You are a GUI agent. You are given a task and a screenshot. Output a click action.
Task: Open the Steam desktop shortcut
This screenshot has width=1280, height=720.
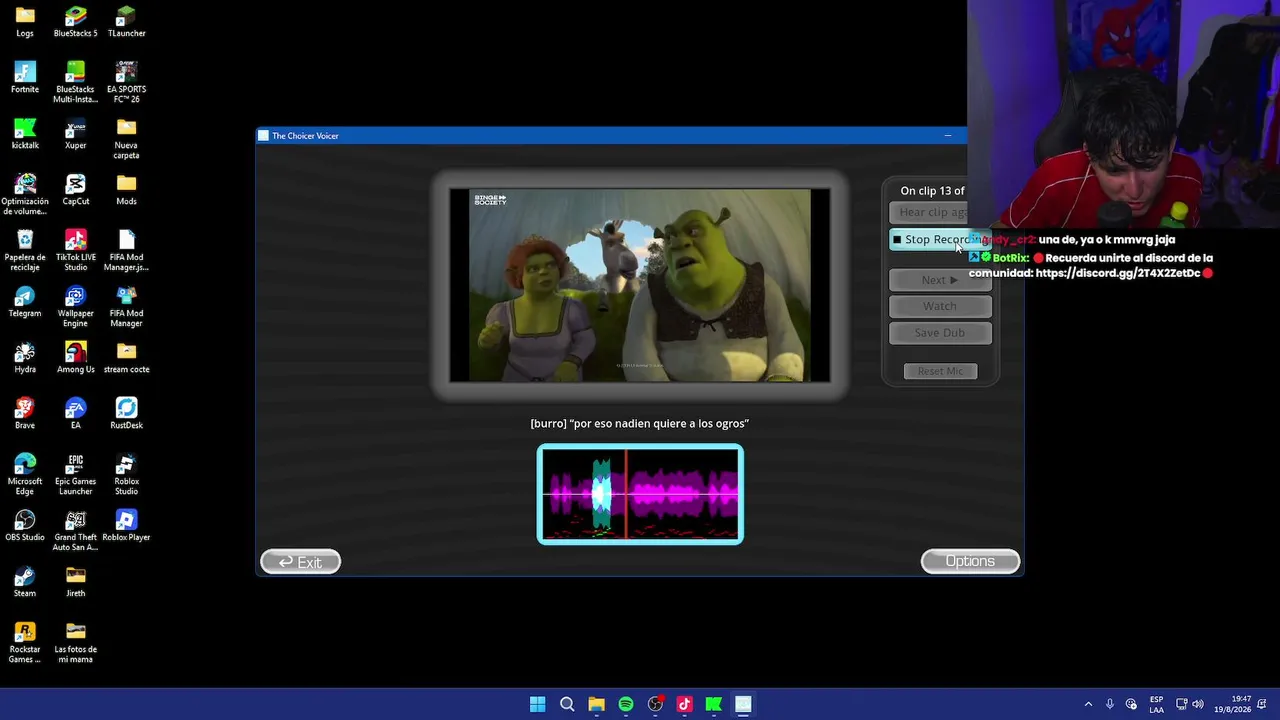coord(25,582)
